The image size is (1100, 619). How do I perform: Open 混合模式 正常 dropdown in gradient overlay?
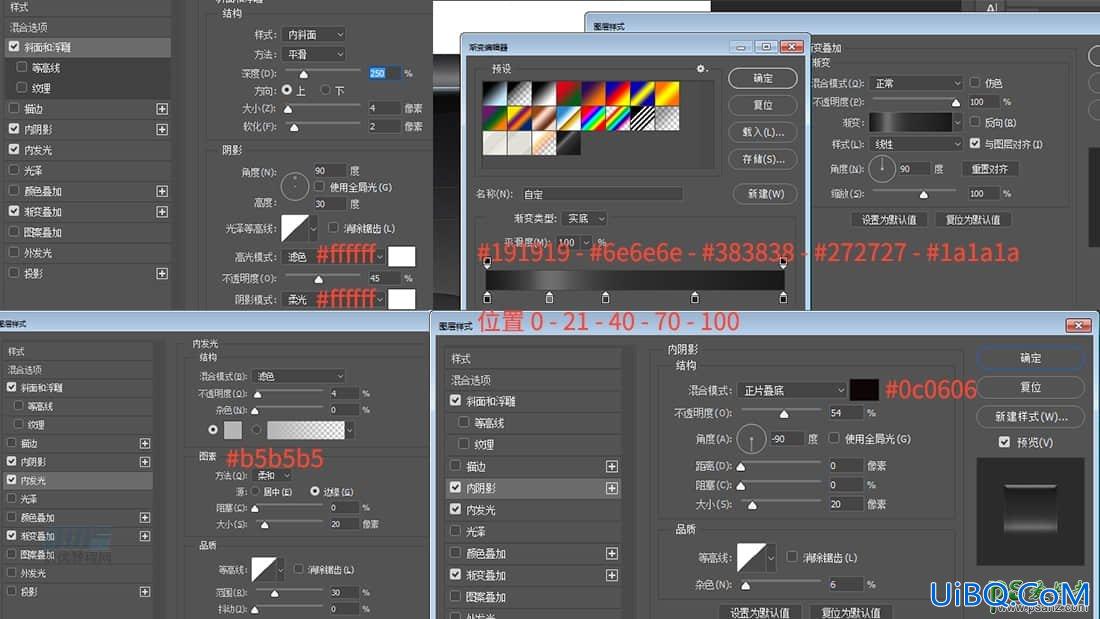coord(915,83)
